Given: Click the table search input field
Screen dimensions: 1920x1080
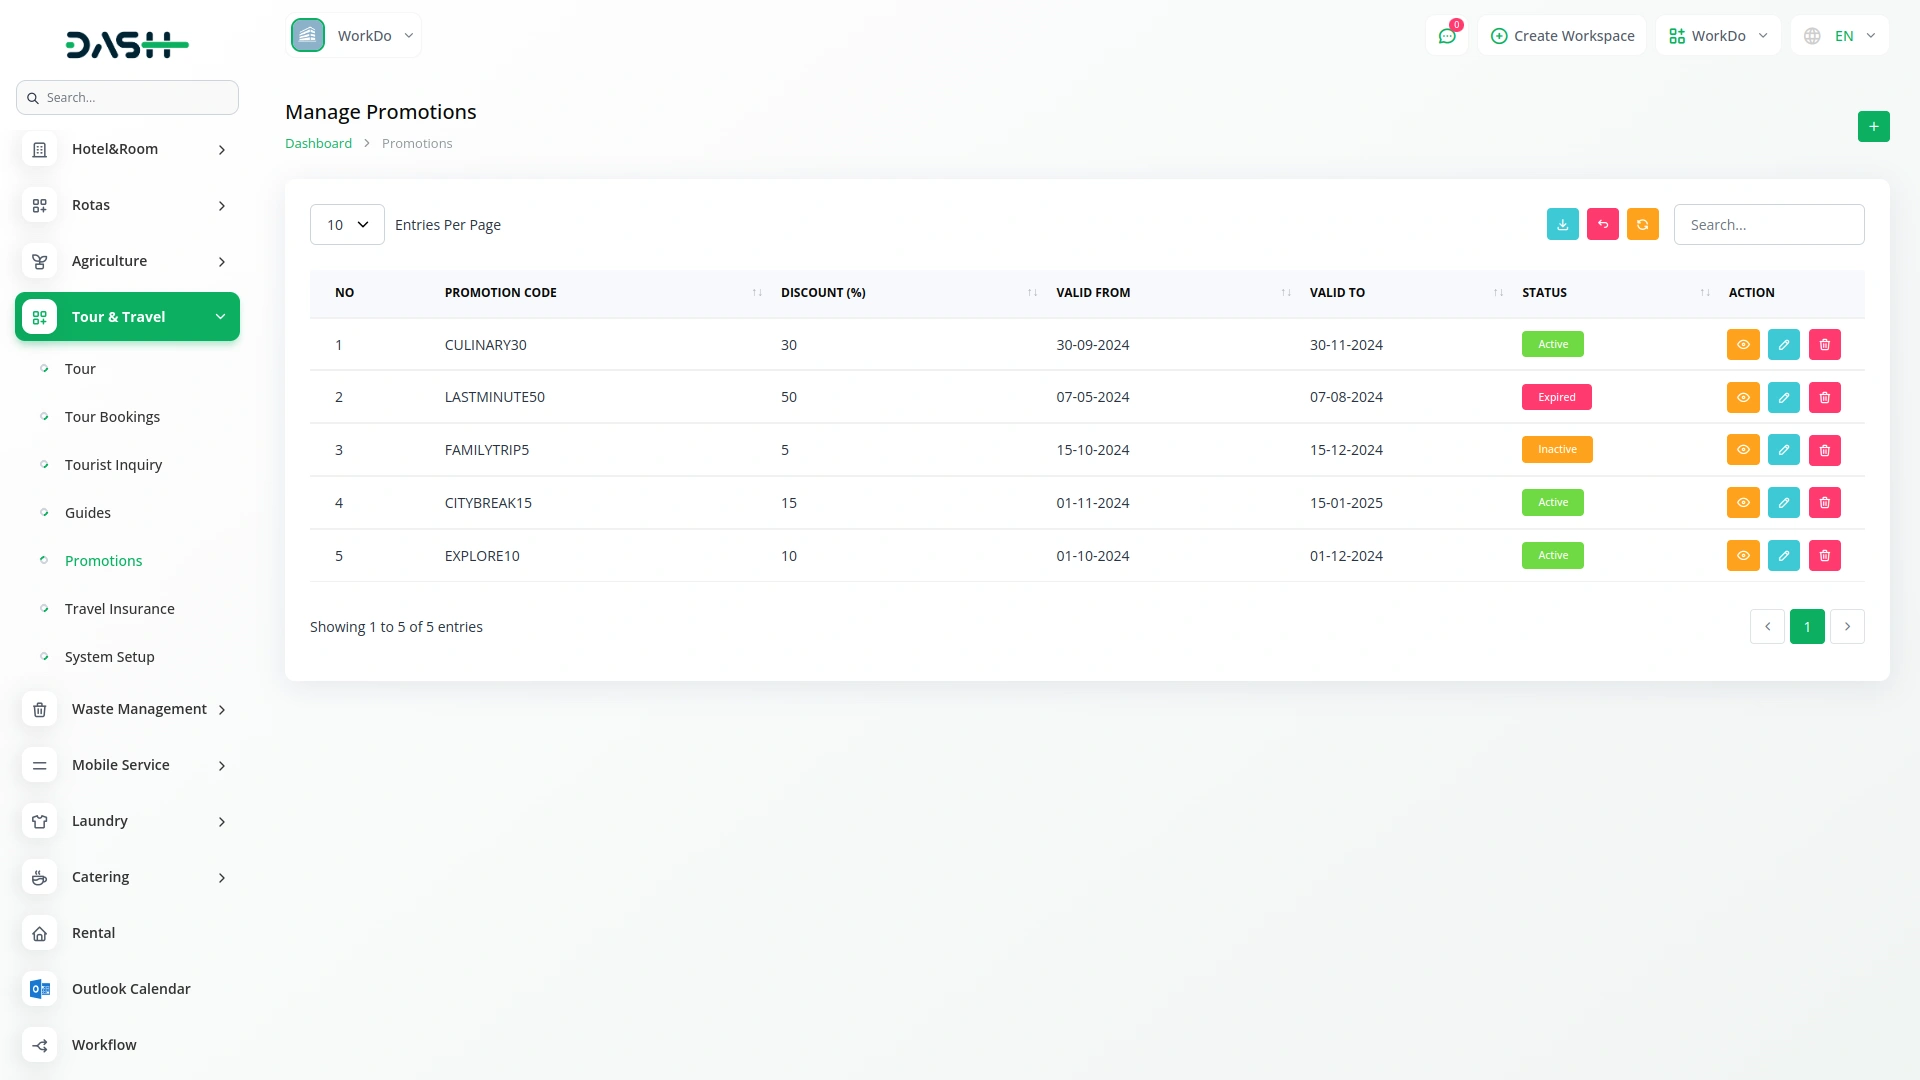Looking at the screenshot, I should coord(1768,224).
